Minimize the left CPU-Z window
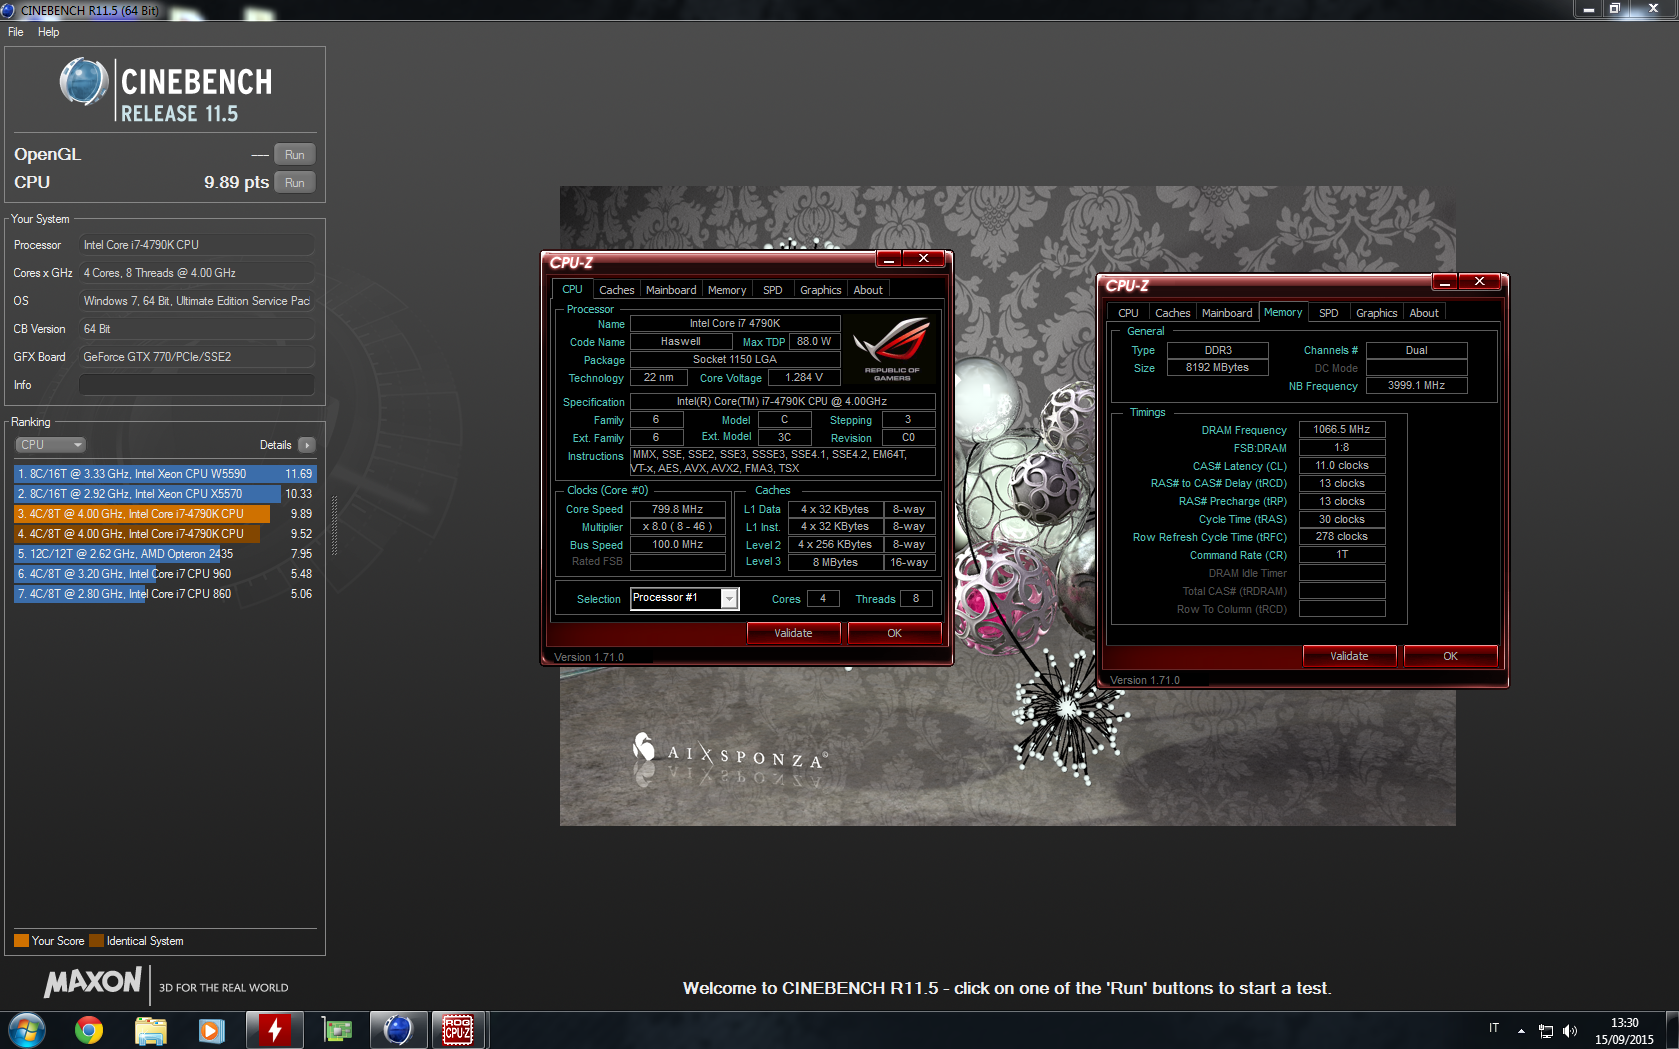 (x=888, y=259)
